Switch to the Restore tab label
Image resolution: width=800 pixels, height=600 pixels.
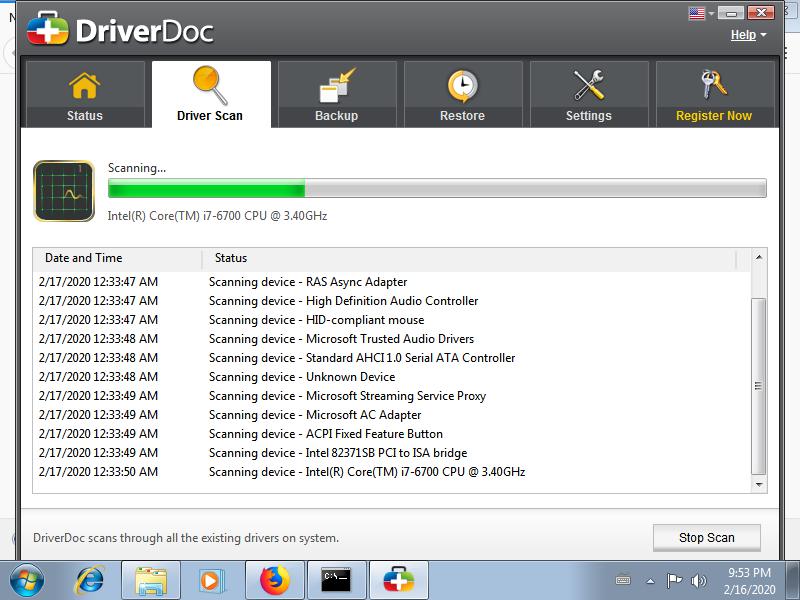[x=462, y=116]
